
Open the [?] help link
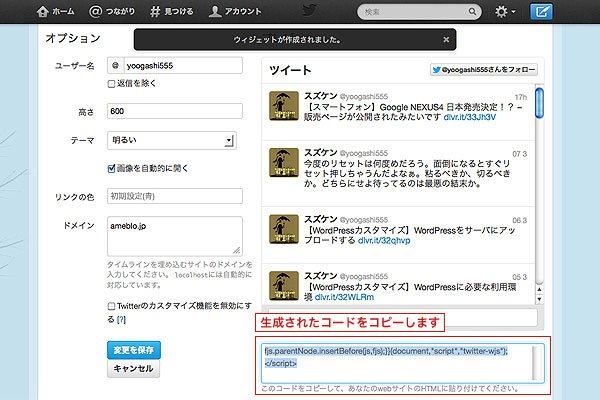[x=121, y=319]
